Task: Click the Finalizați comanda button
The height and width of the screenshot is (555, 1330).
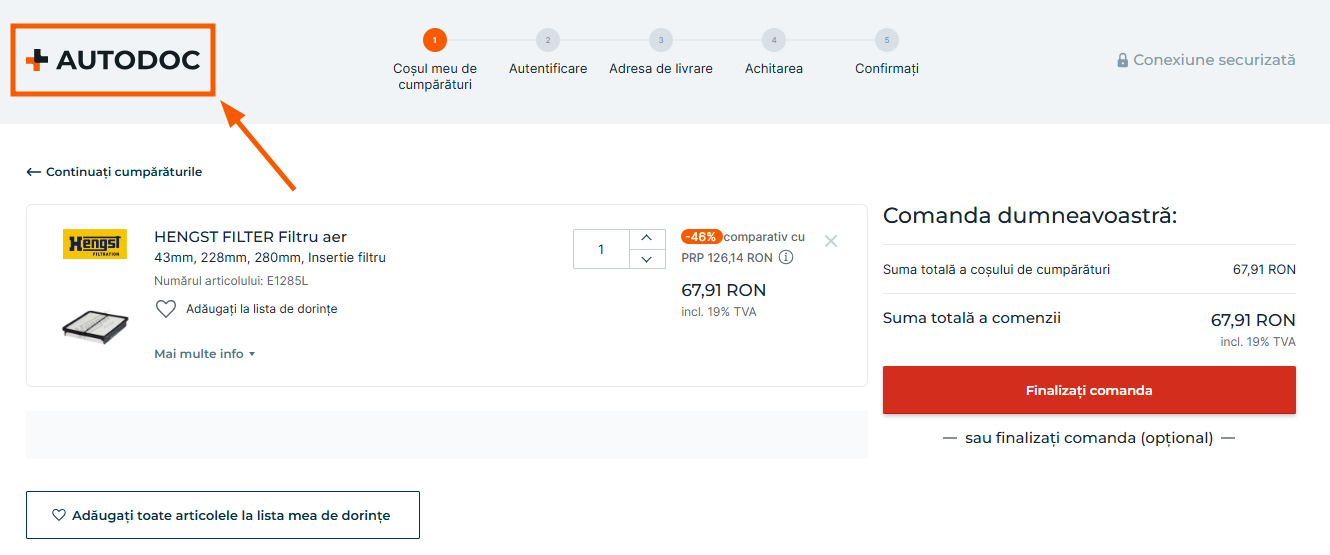Action: [1089, 390]
